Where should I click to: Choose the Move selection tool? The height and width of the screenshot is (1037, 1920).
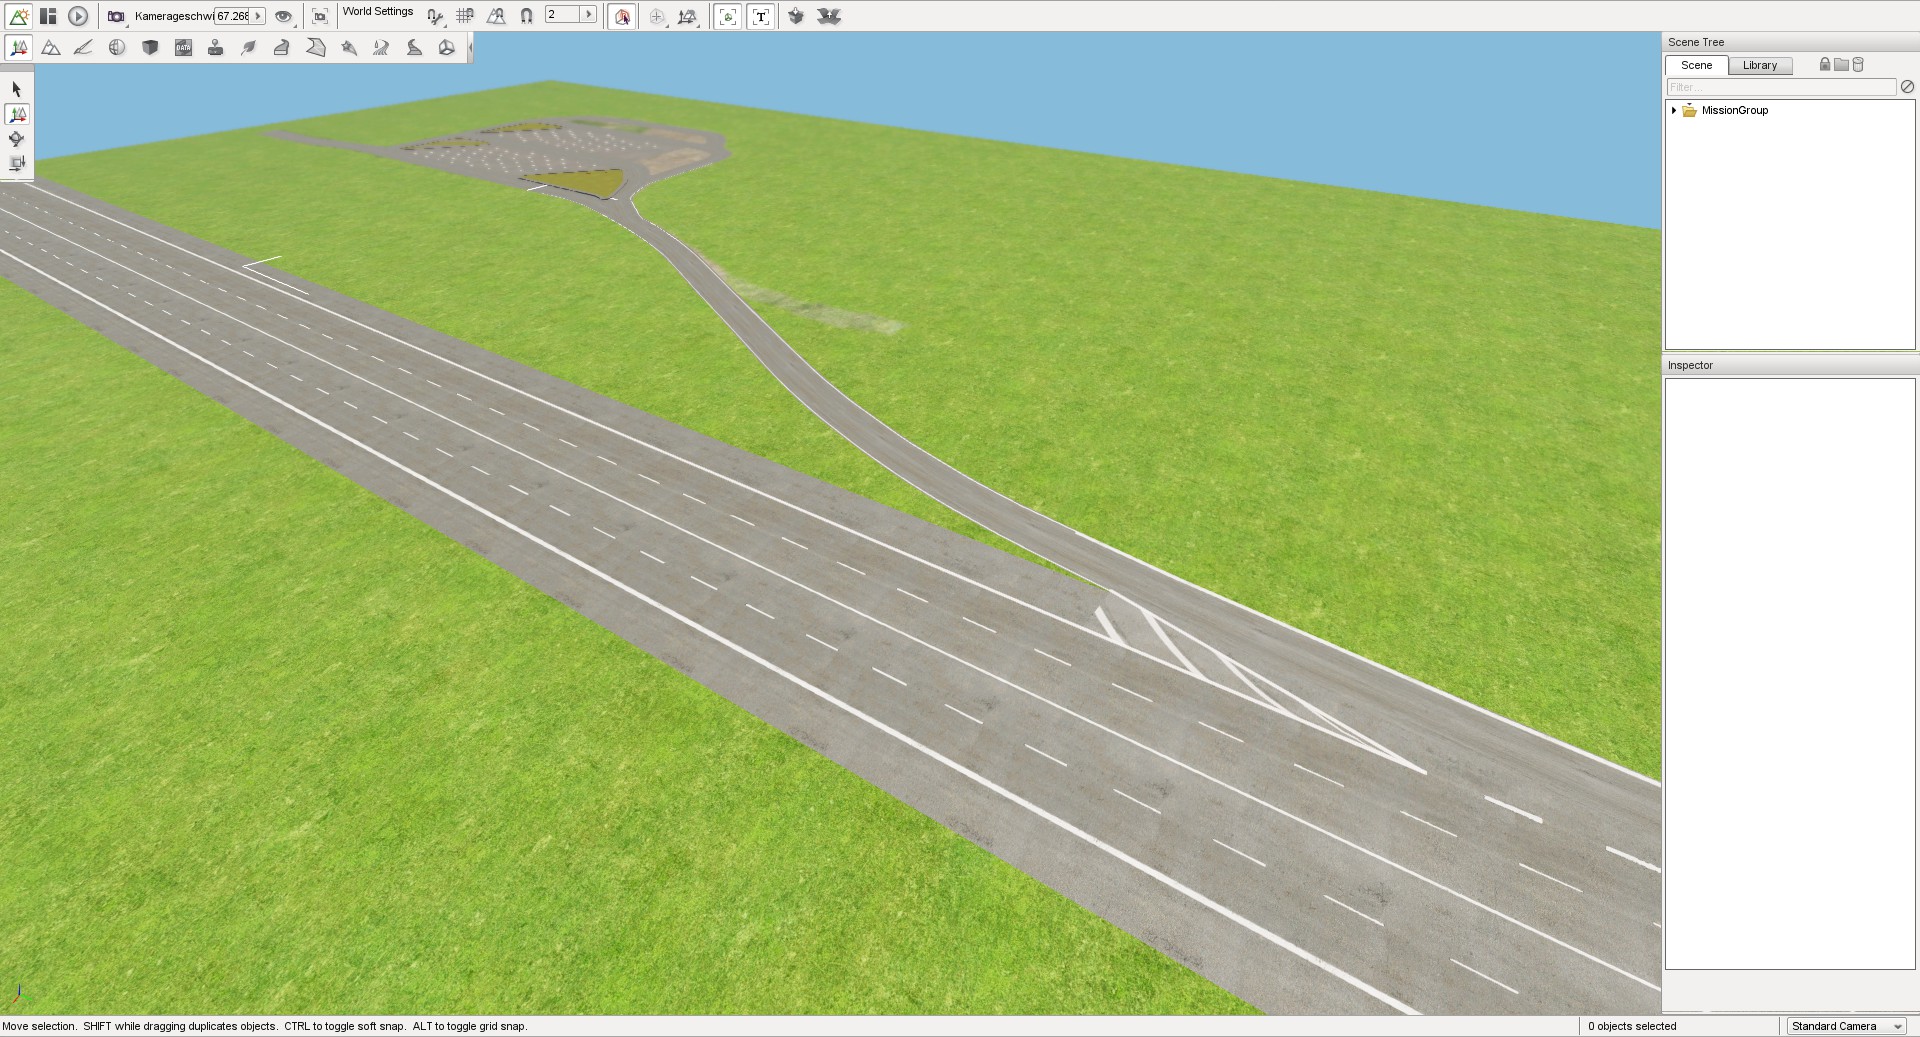pyautogui.click(x=17, y=115)
